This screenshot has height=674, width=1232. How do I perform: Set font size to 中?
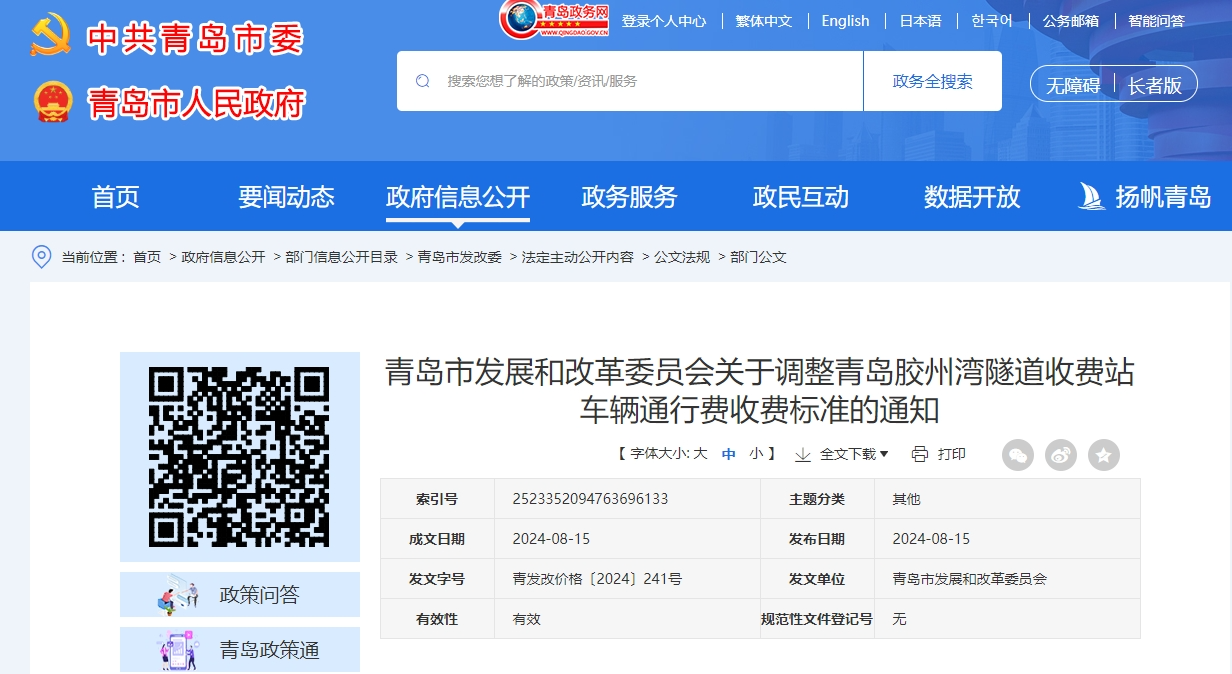pos(729,454)
